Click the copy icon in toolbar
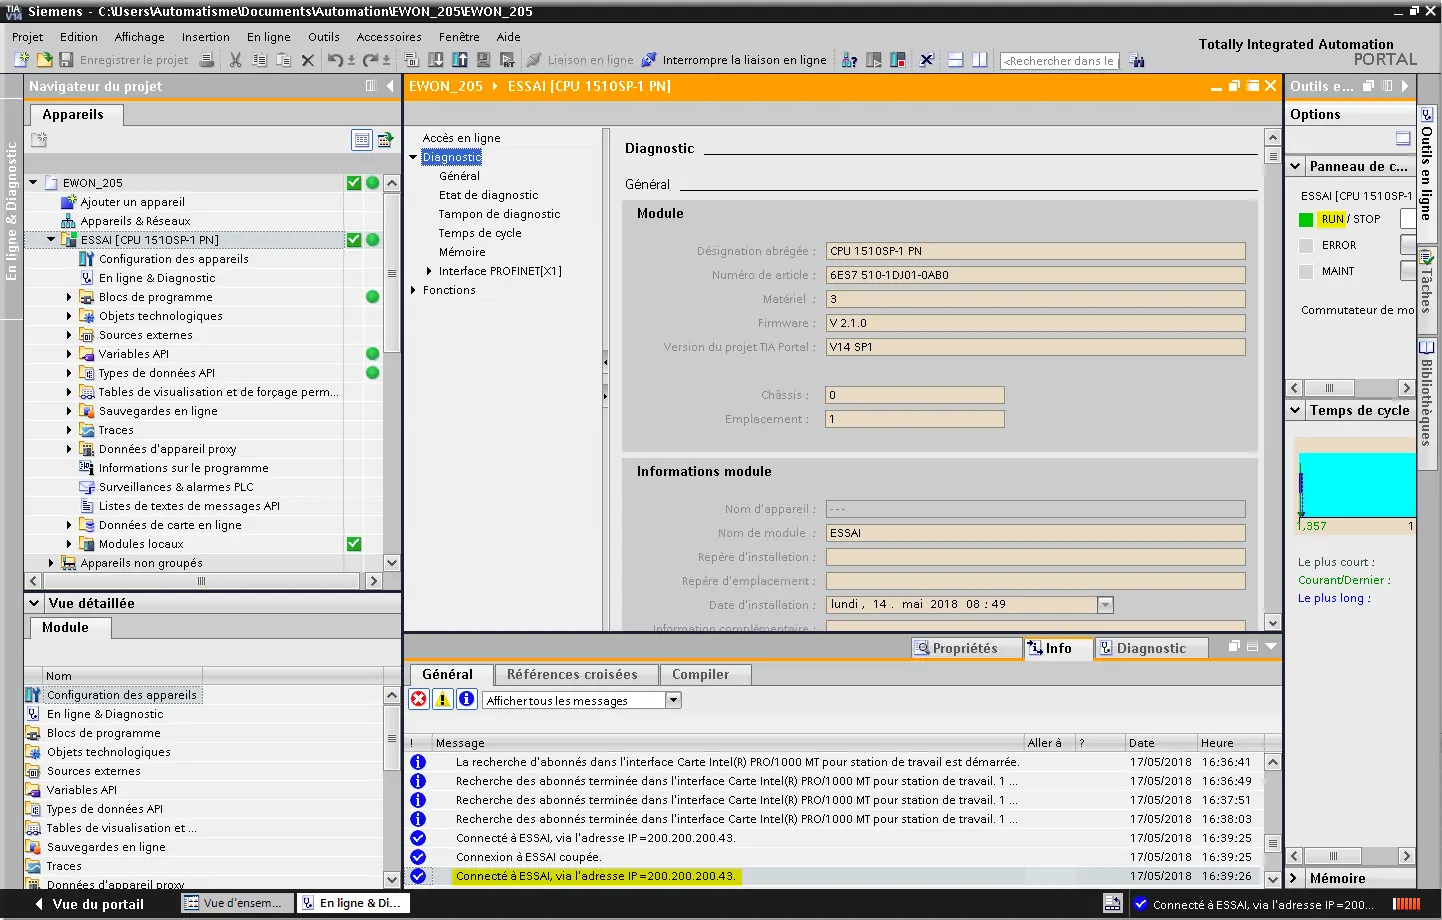The image size is (1442, 920). pos(259,60)
